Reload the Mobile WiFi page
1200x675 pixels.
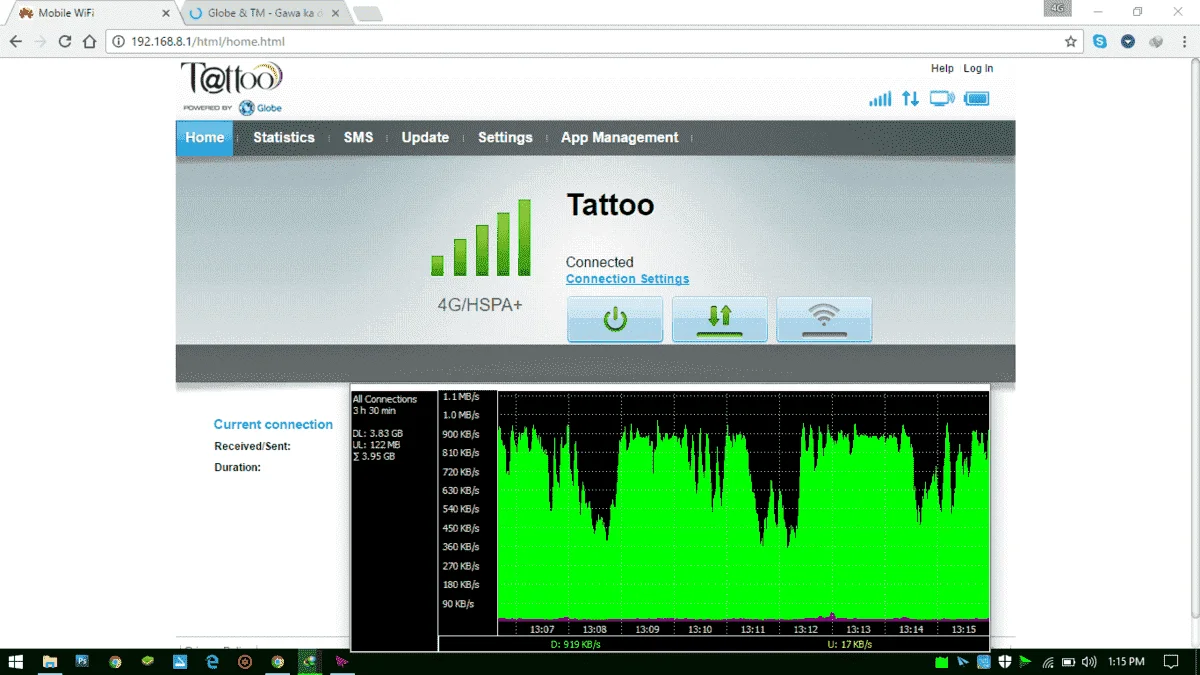pos(65,42)
